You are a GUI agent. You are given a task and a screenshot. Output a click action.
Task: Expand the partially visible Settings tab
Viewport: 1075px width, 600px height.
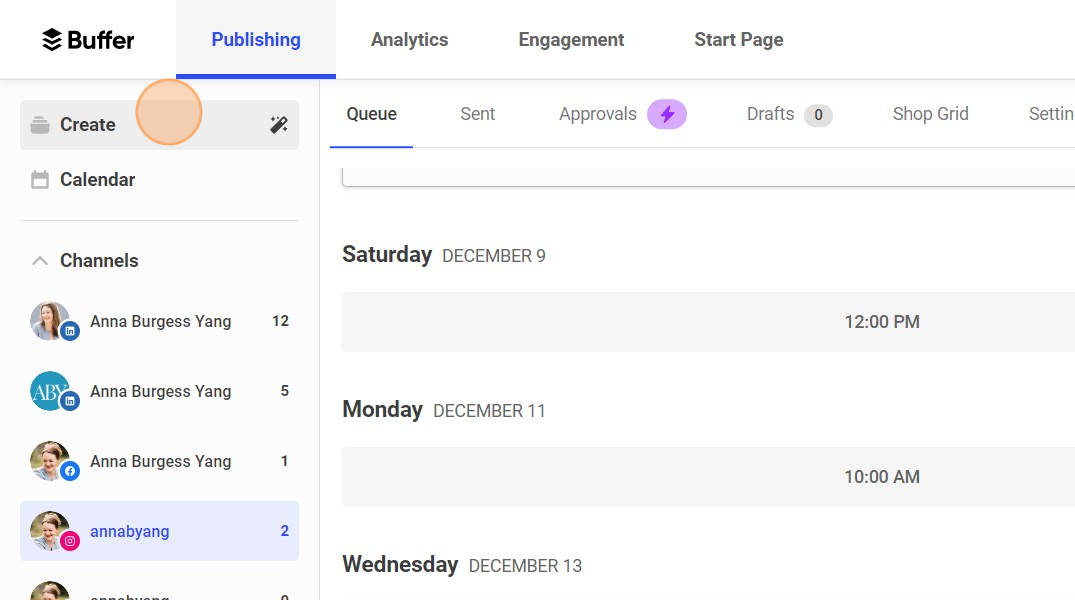coord(1050,114)
